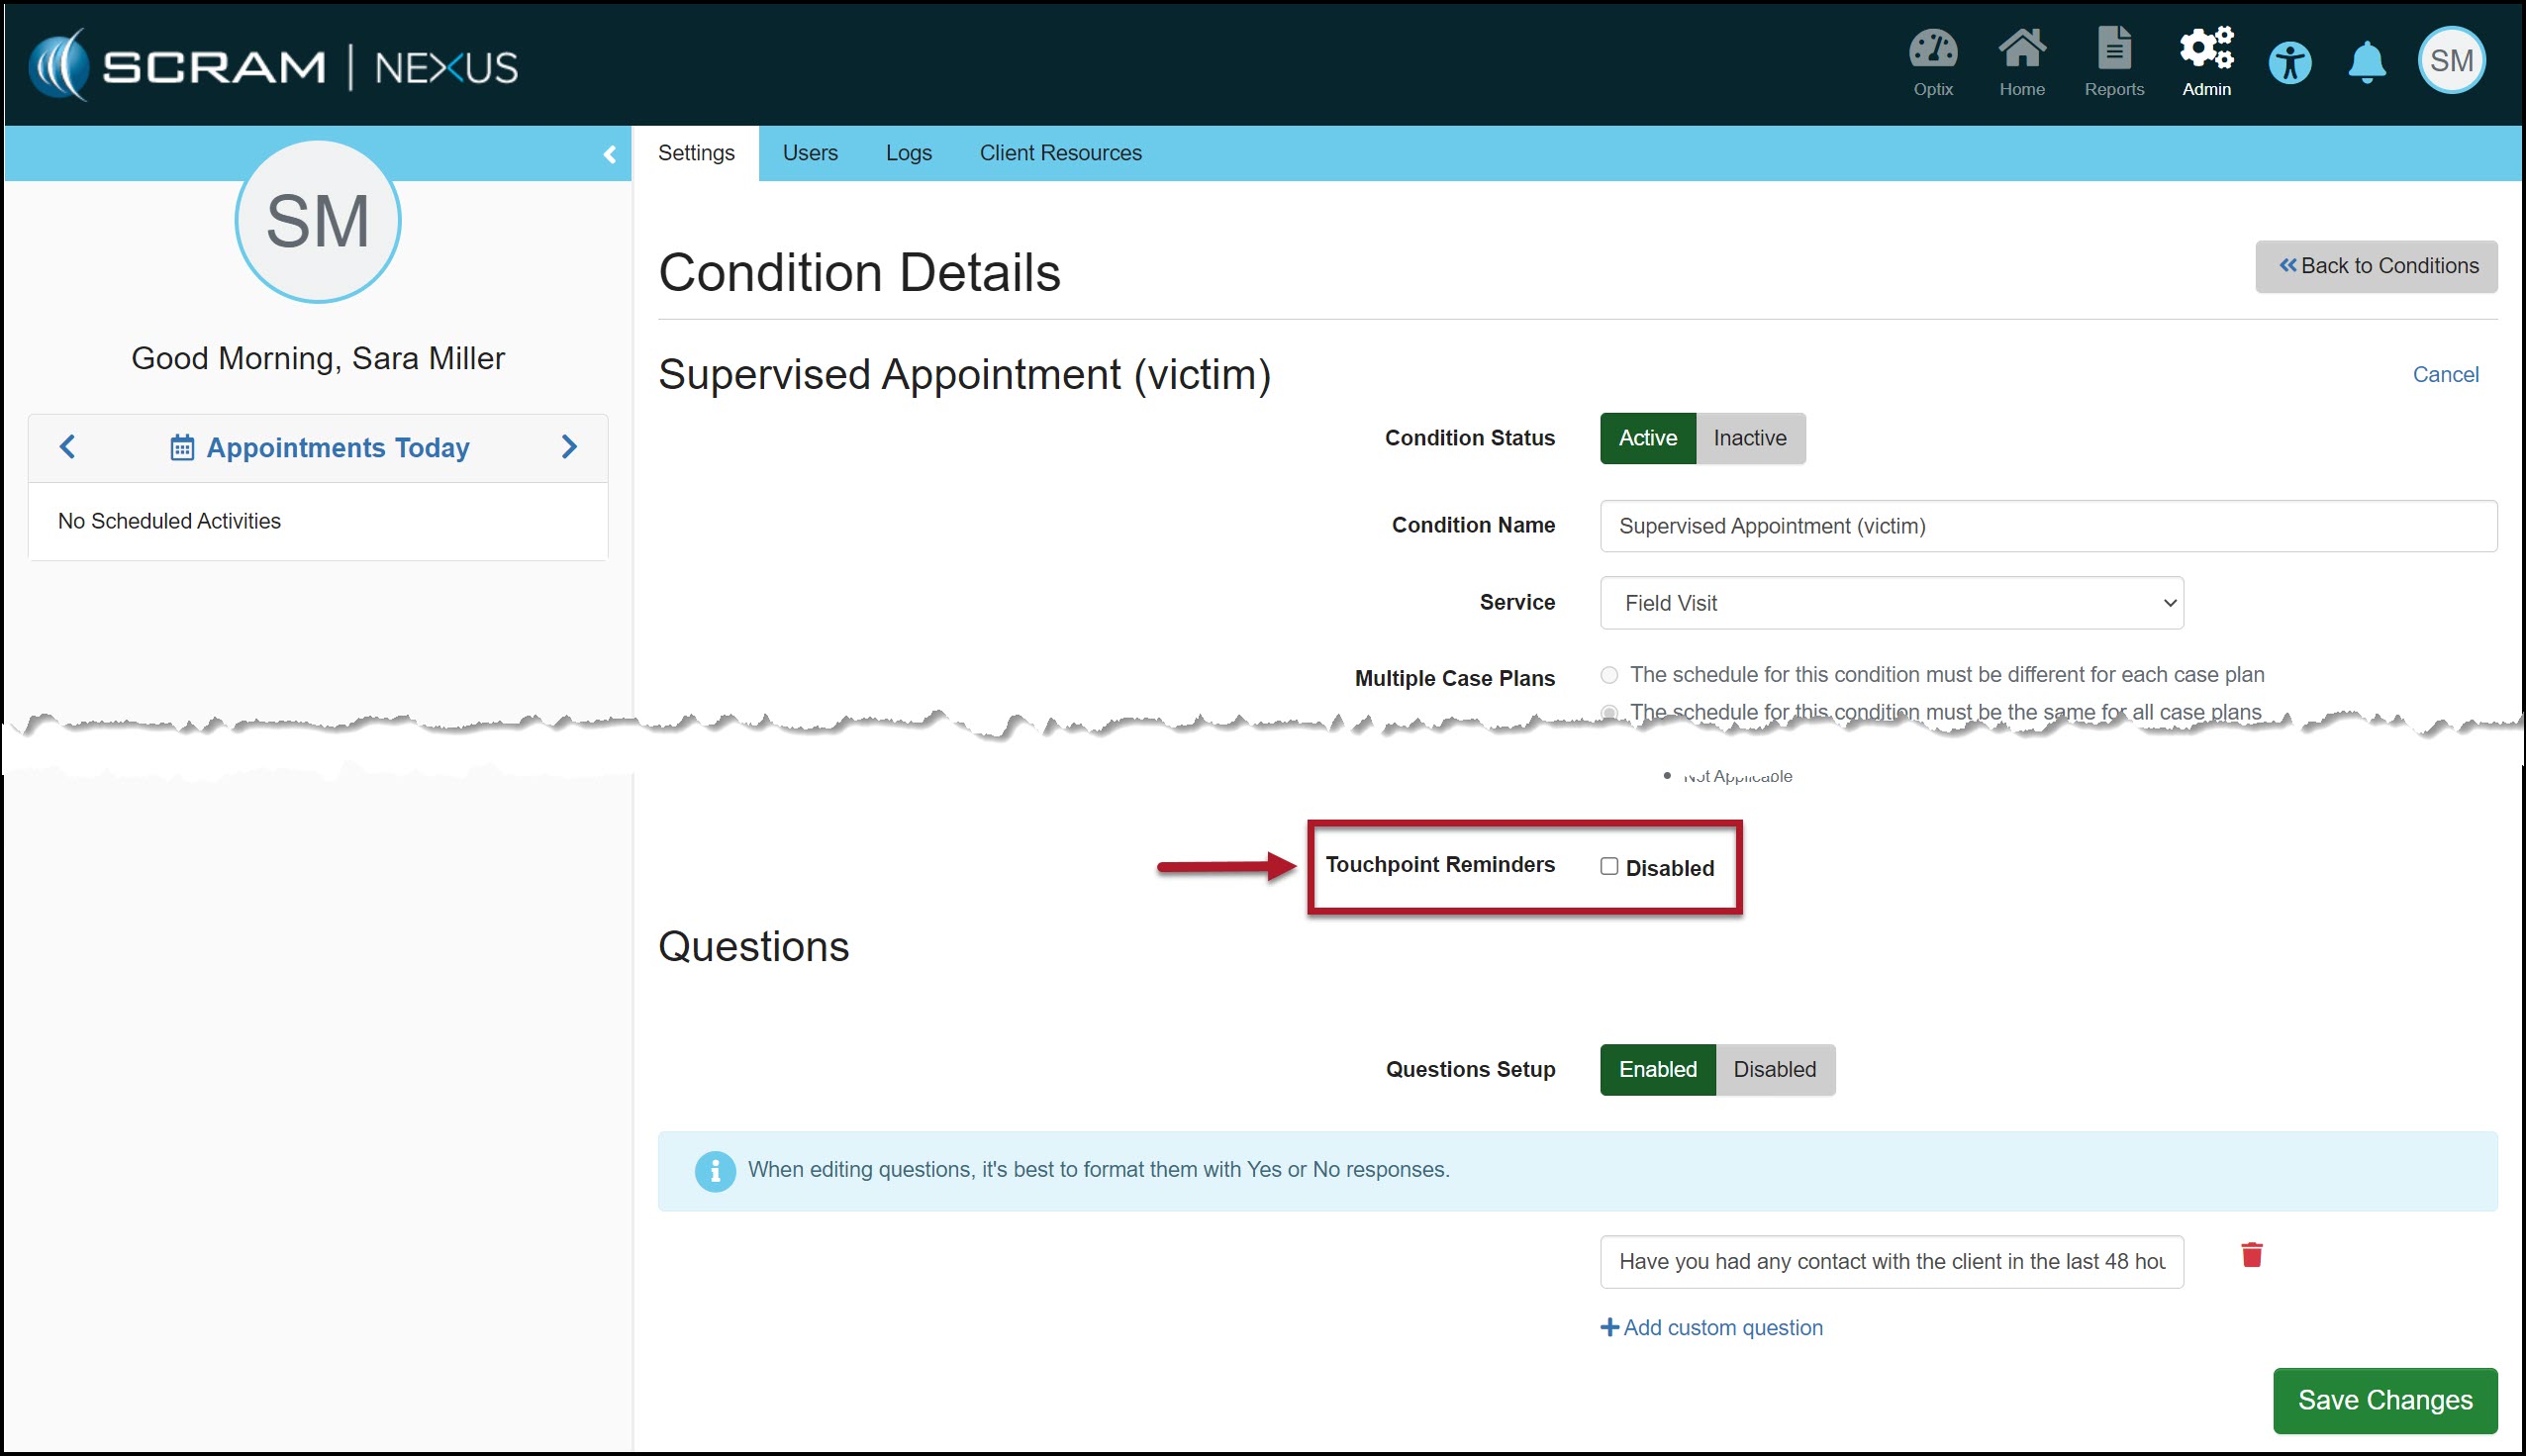
Task: Open the Optix dashboard icon
Action: pyautogui.click(x=1932, y=61)
